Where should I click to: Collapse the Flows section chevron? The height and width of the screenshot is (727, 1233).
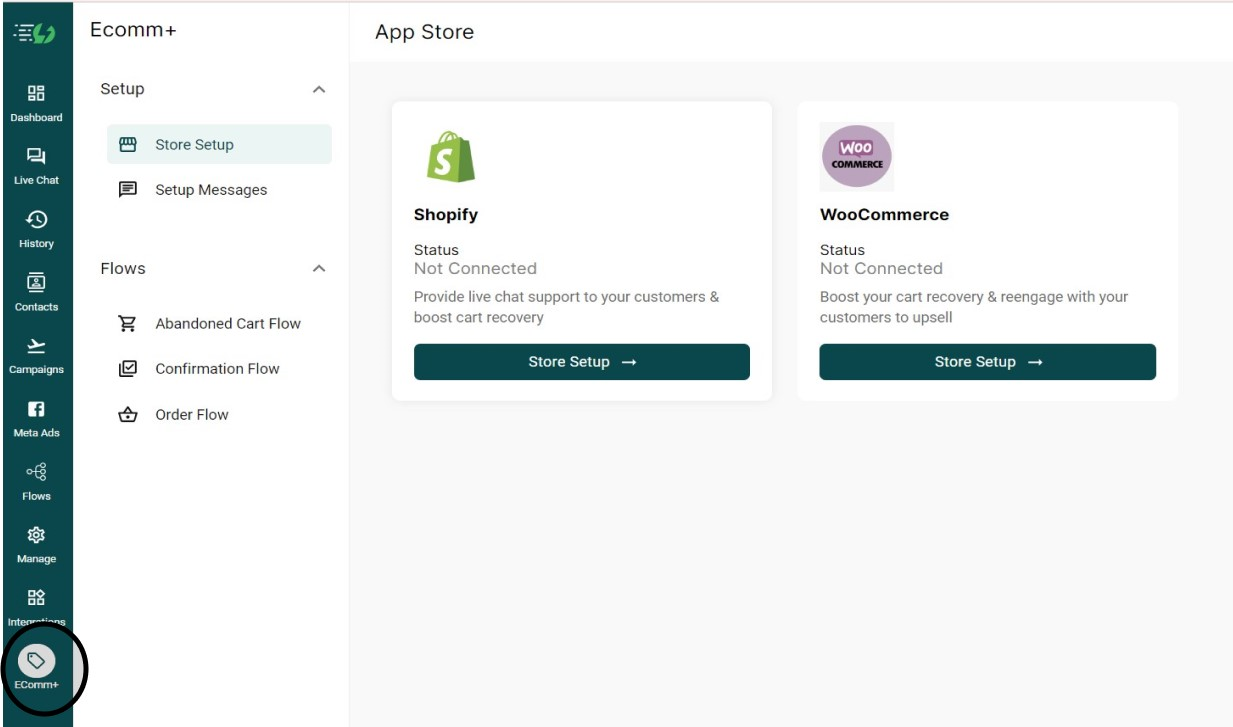click(319, 268)
